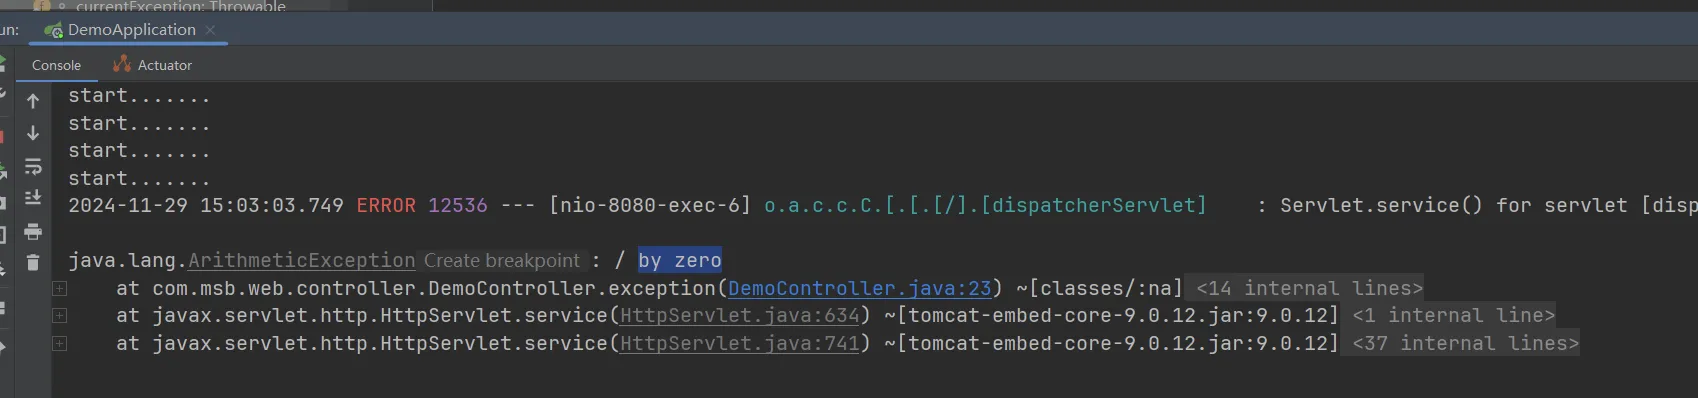Image resolution: width=1698 pixels, height=398 pixels.
Task: Select the DemoApplication run tab label
Action: (132, 30)
